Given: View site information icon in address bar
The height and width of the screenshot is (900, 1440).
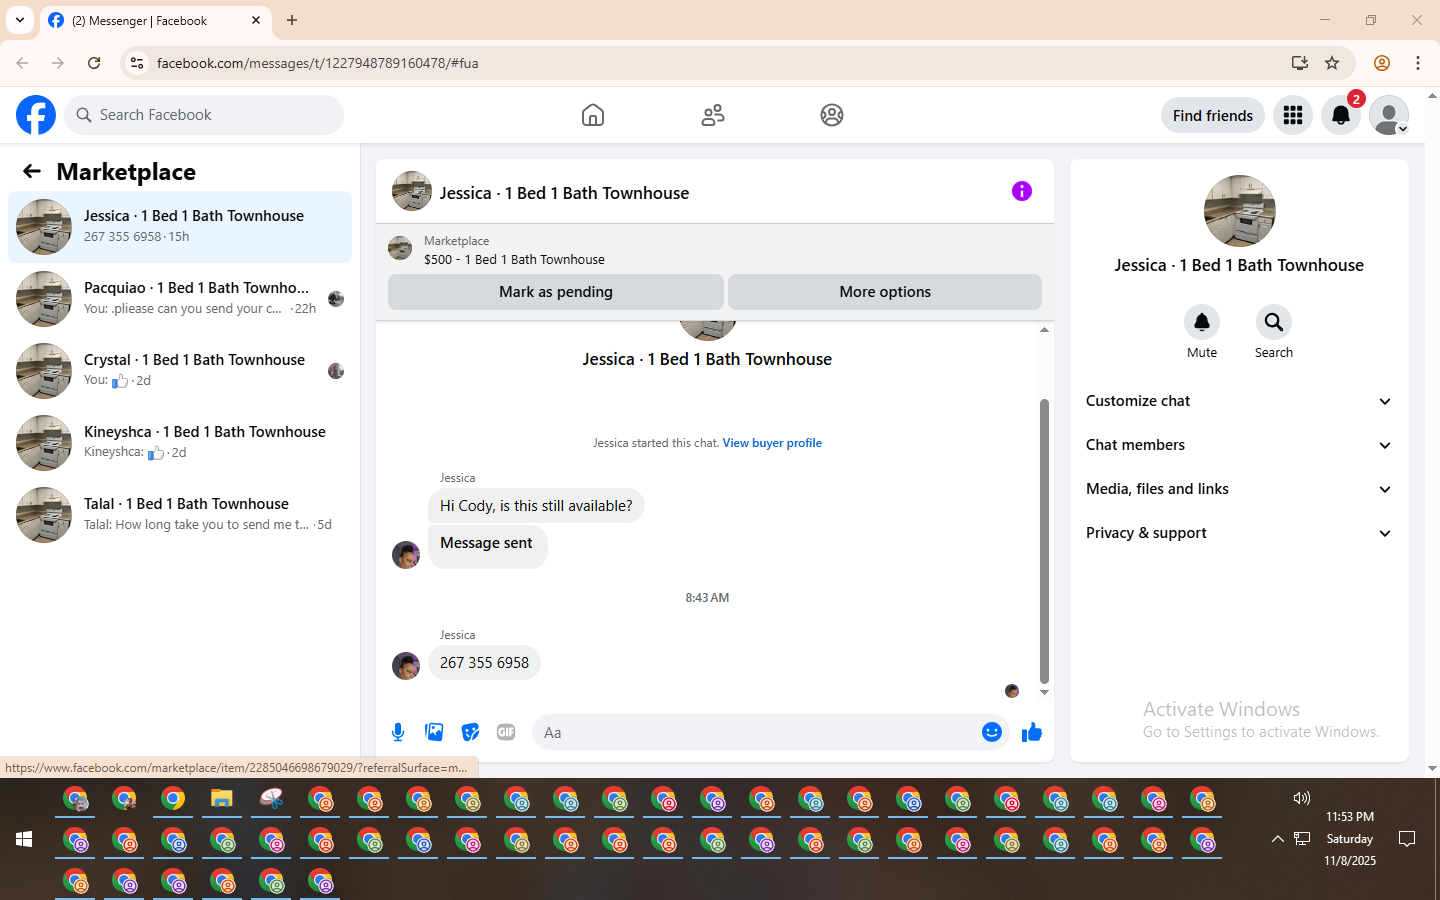Looking at the screenshot, I should pos(137,63).
